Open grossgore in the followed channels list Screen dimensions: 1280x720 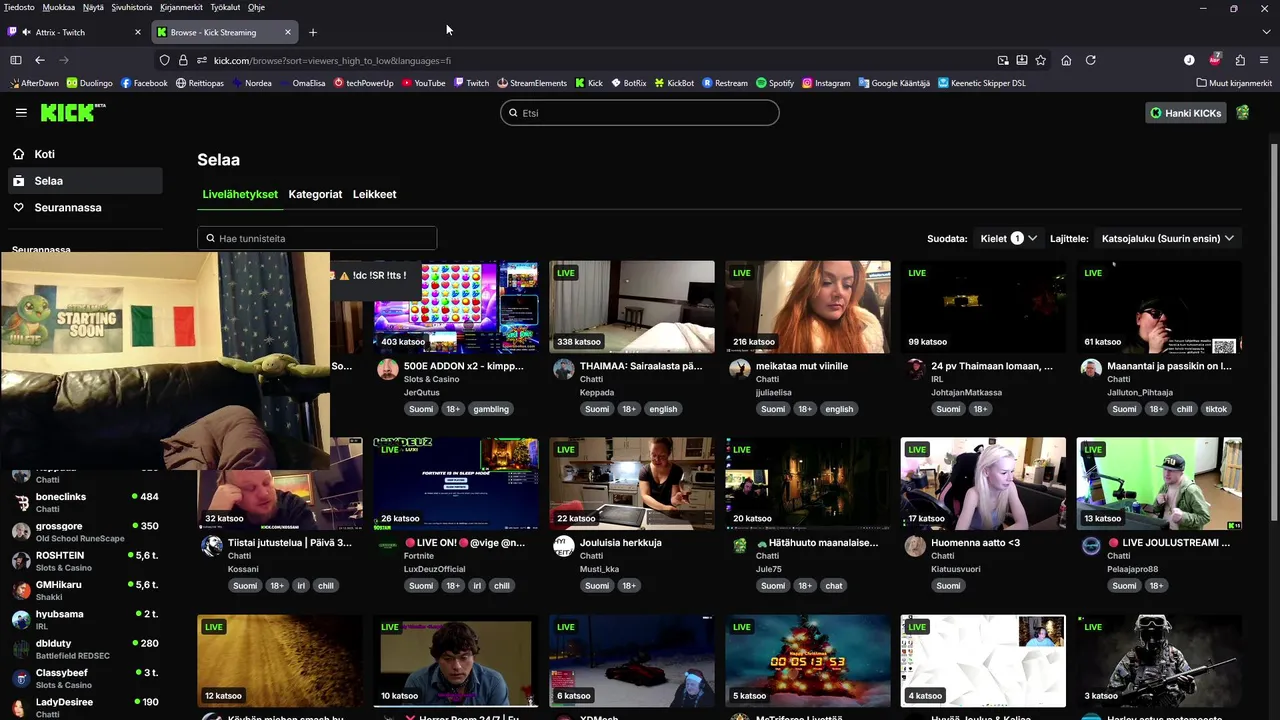click(x=85, y=531)
